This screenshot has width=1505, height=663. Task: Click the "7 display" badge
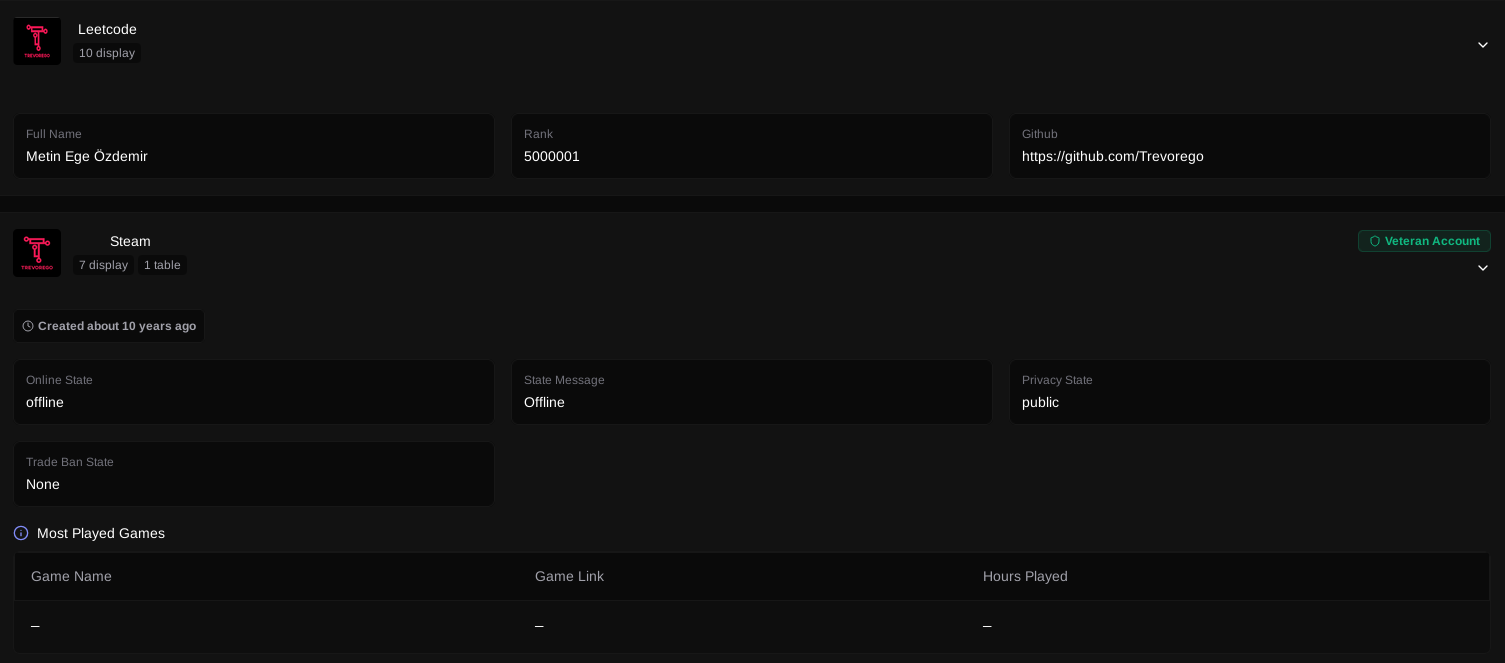click(x=104, y=265)
